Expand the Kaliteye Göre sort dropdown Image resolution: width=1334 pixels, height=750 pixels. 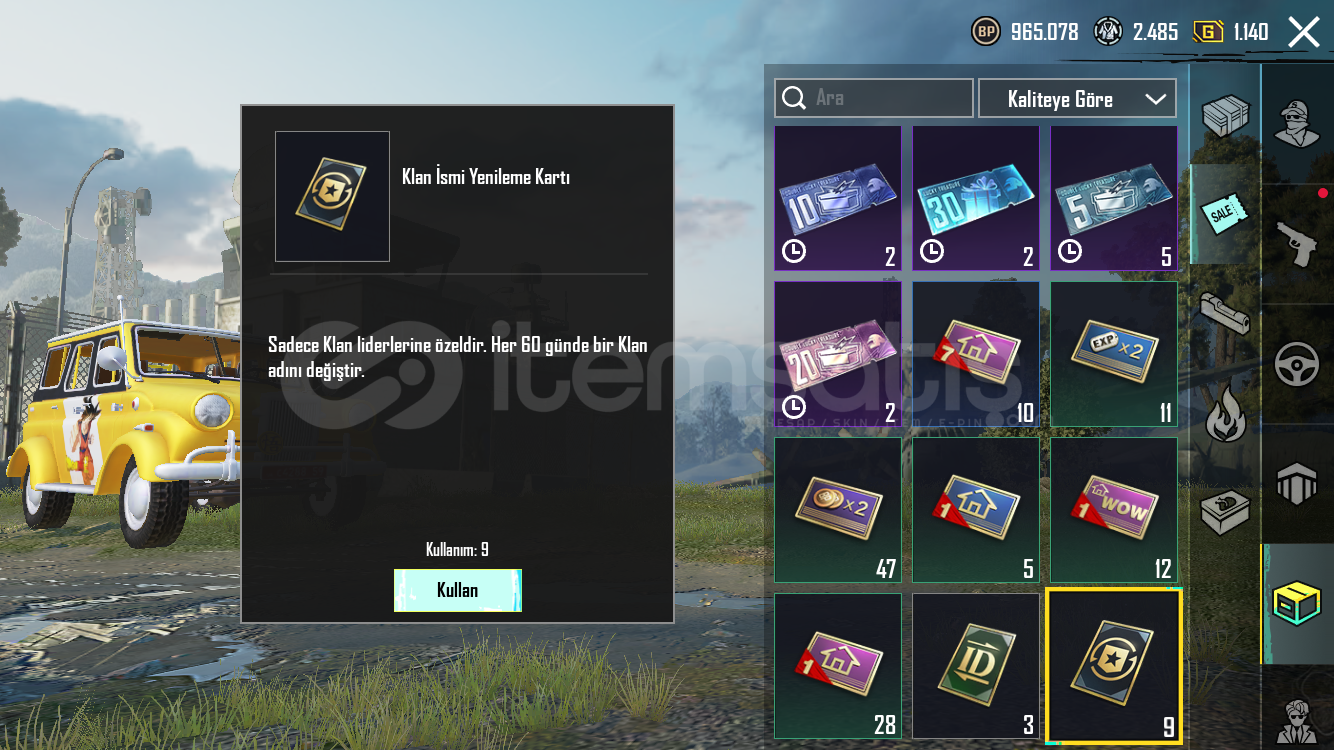tap(1077, 99)
